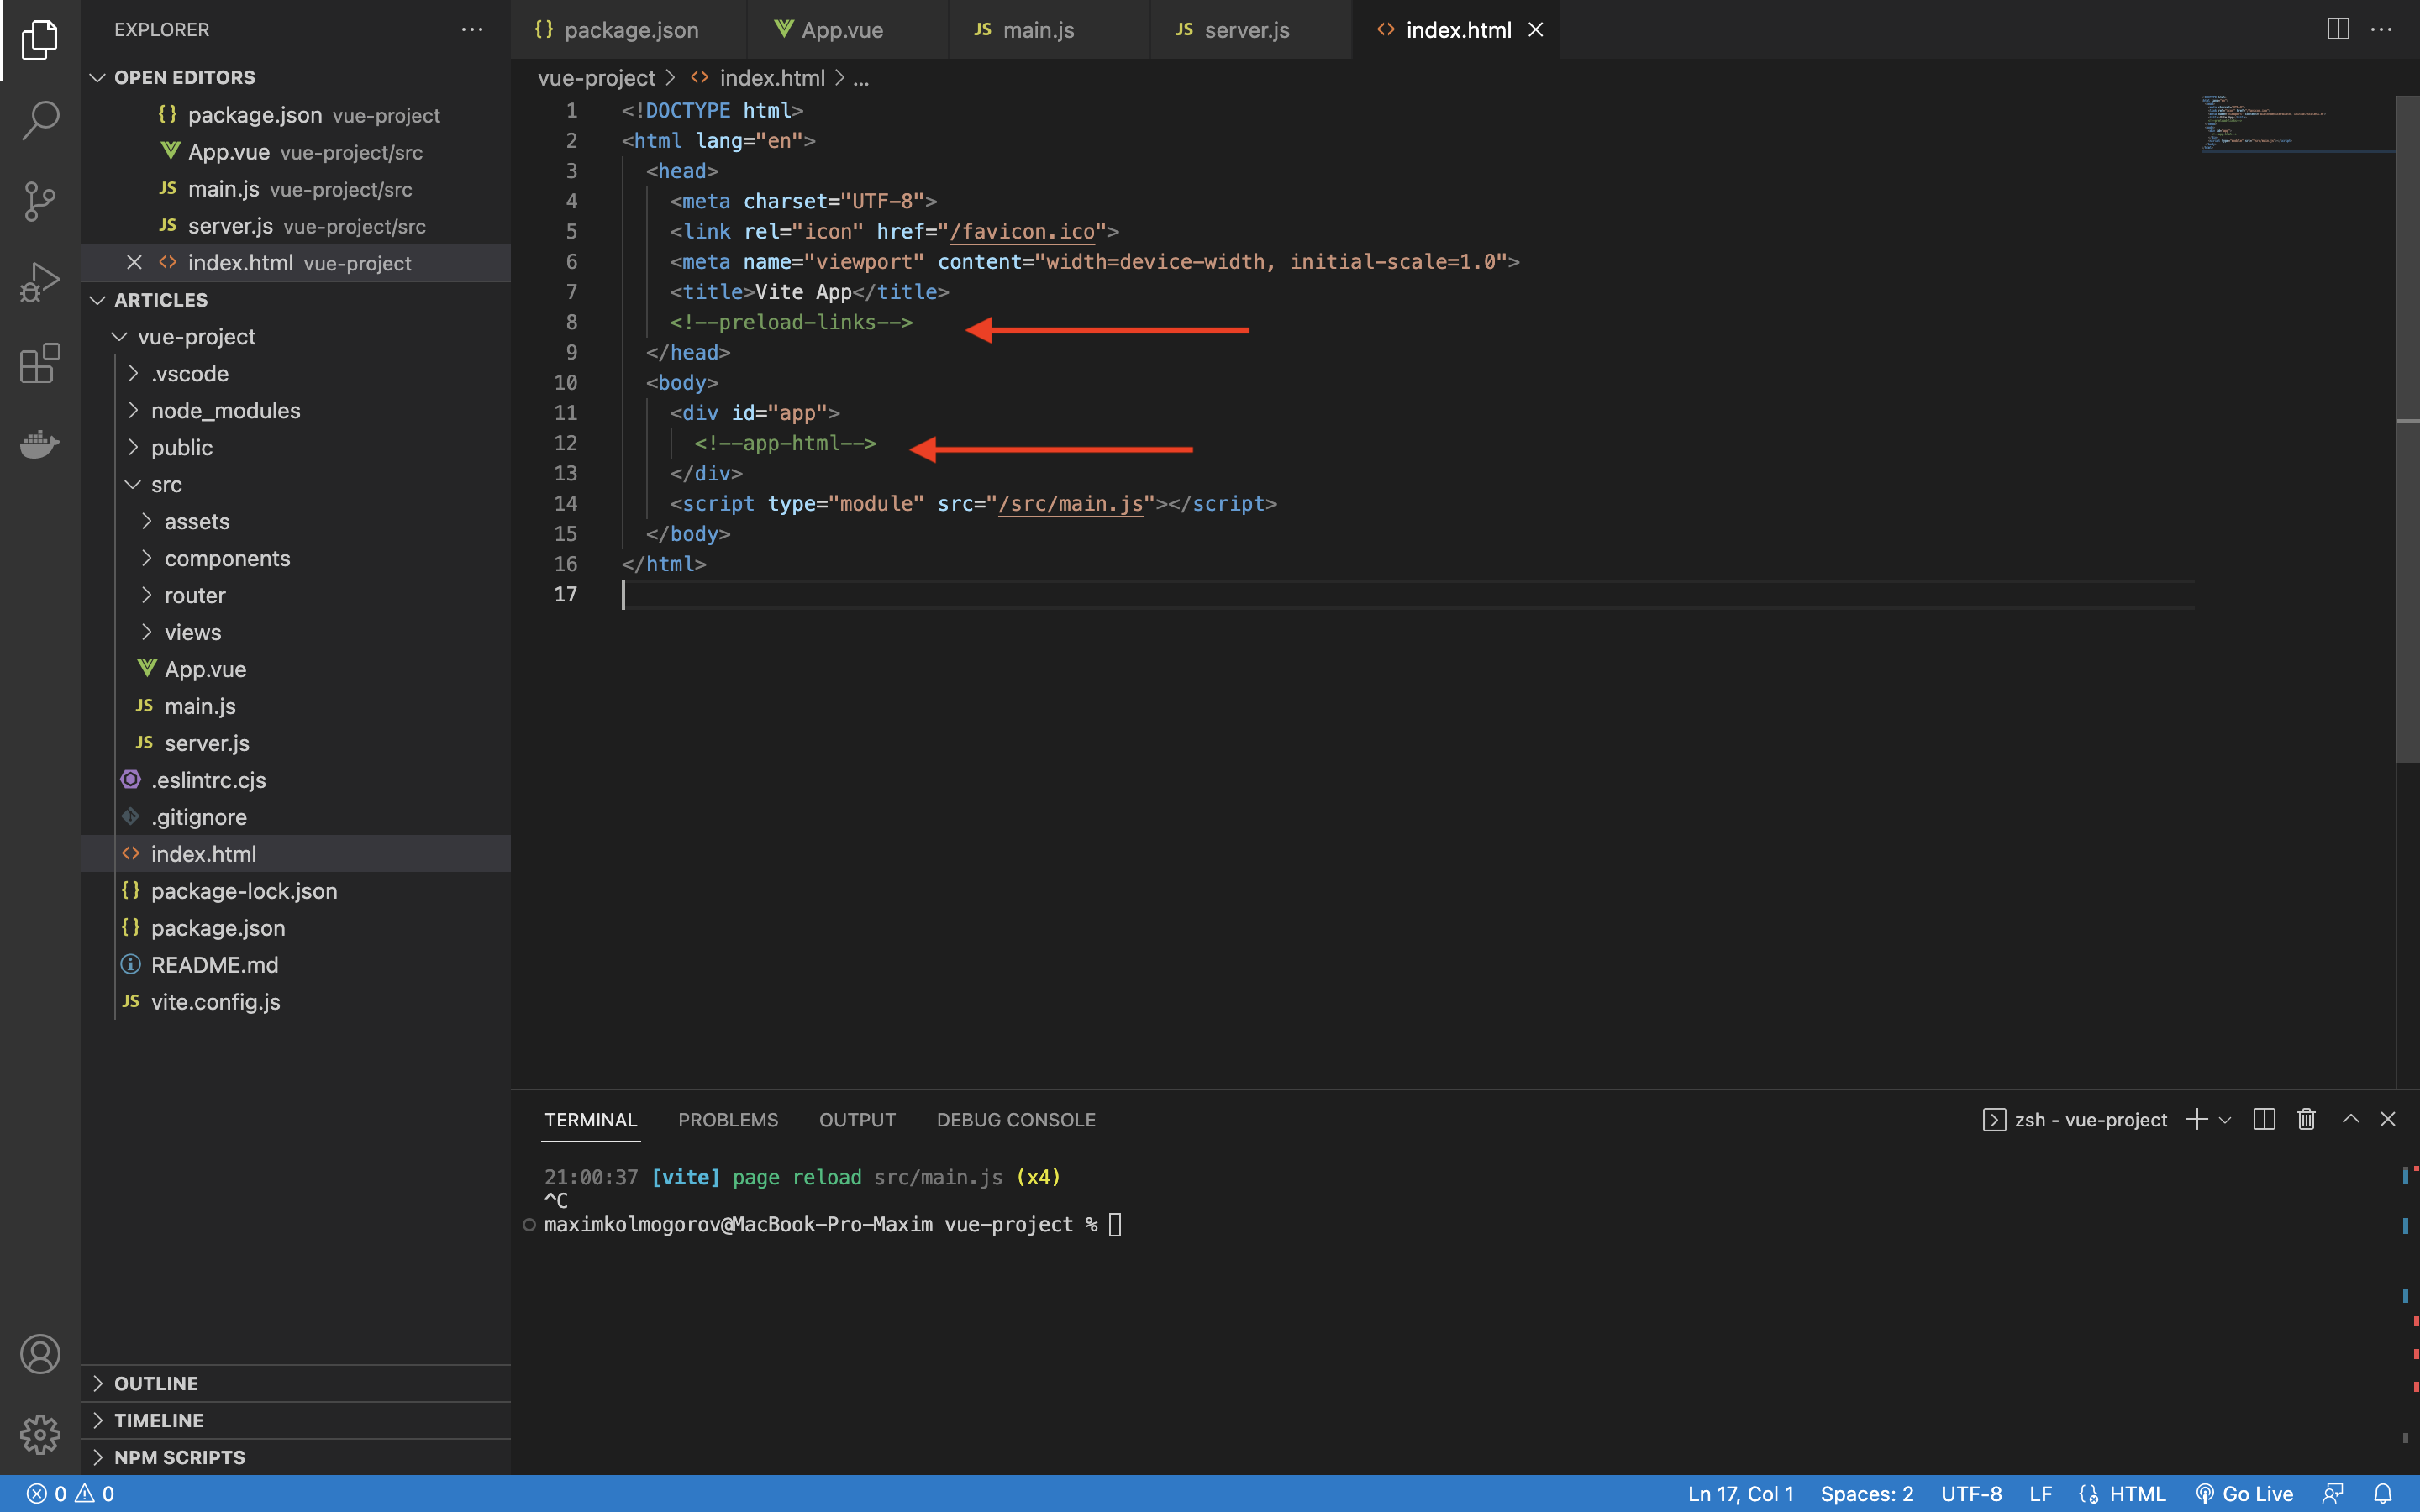Viewport: 2420px width, 1512px height.
Task: Open package-lock.json in file tree
Action: (295, 891)
